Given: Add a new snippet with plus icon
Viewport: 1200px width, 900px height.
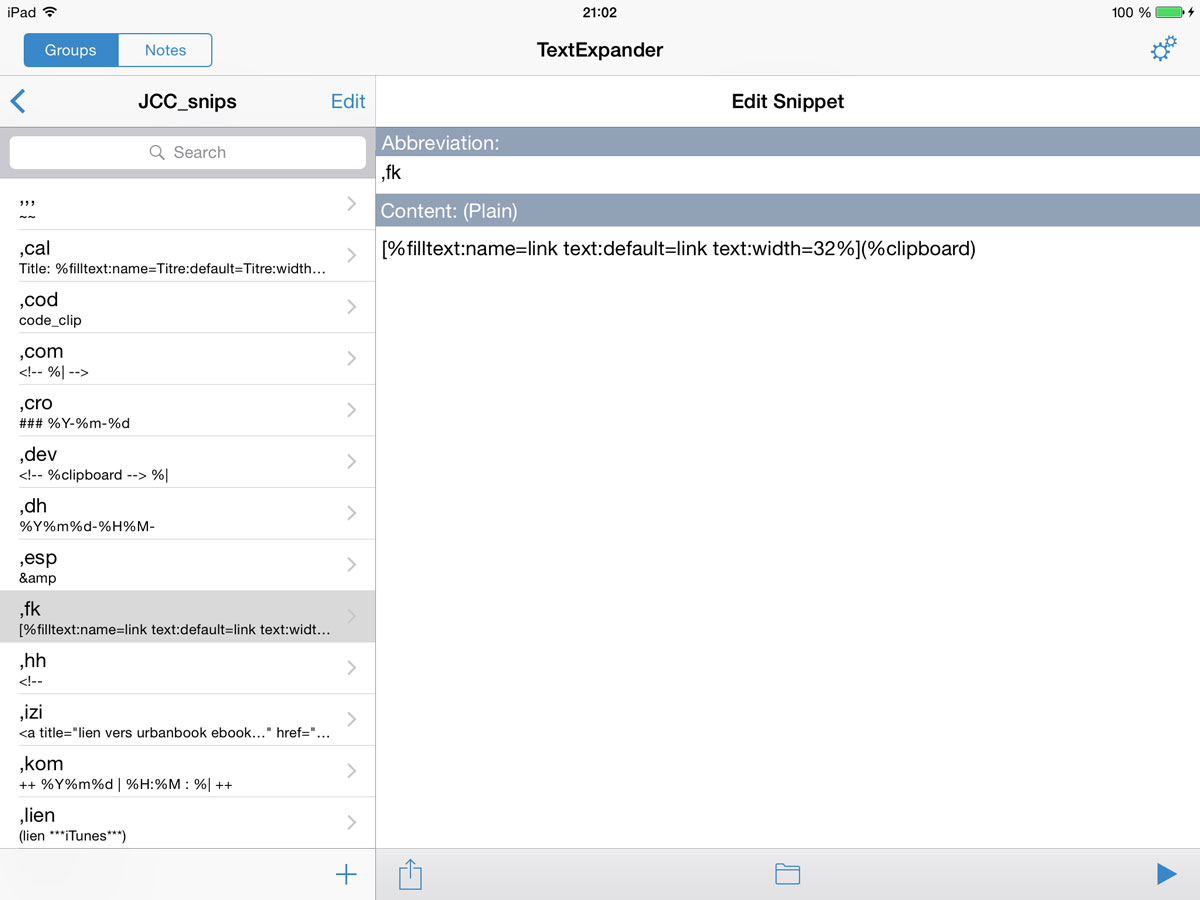Looking at the screenshot, I should (346, 875).
